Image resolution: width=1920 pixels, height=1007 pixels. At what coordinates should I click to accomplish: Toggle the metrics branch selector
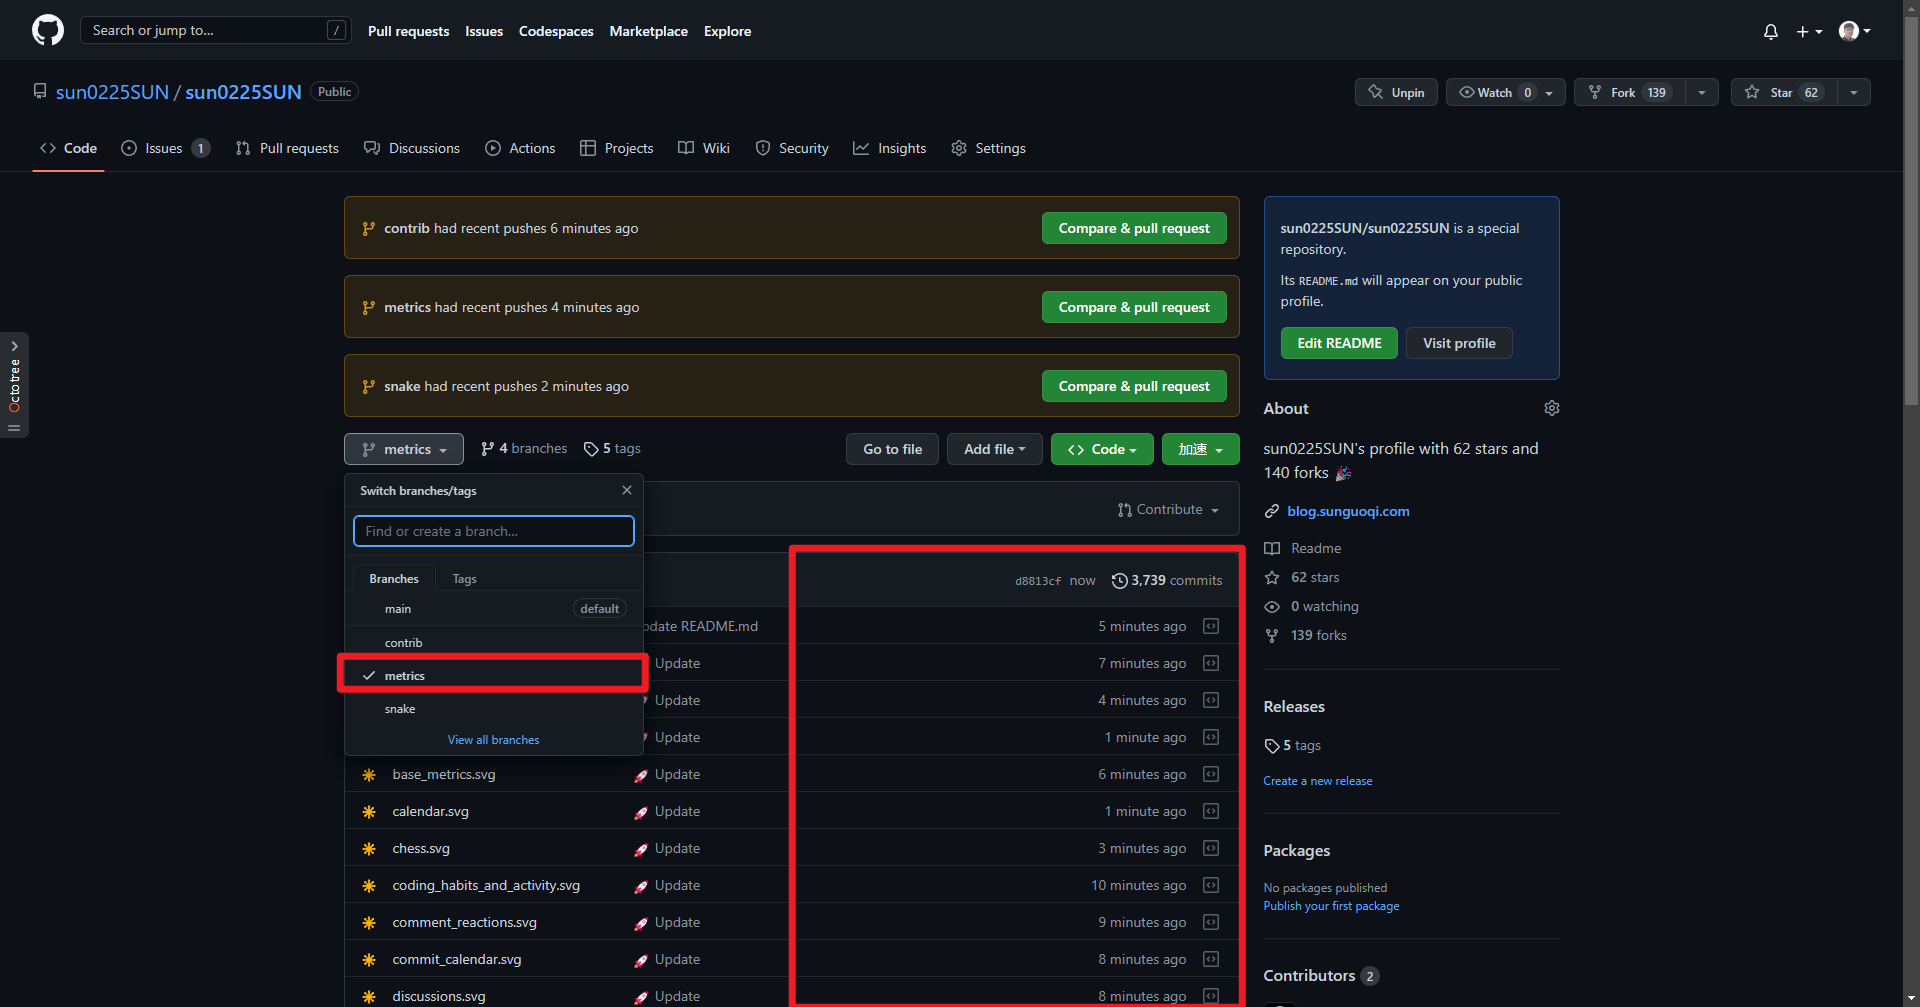point(404,449)
